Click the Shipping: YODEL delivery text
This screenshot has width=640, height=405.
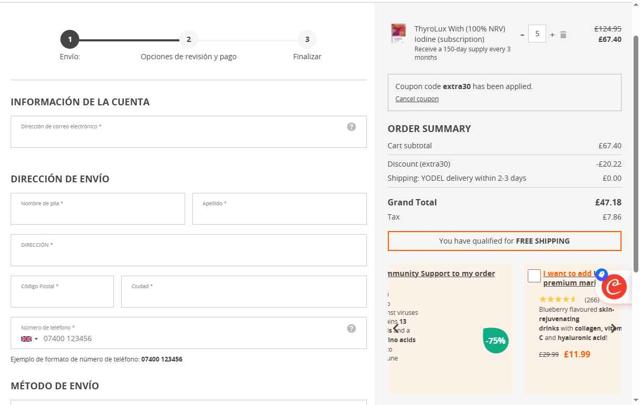point(457,178)
